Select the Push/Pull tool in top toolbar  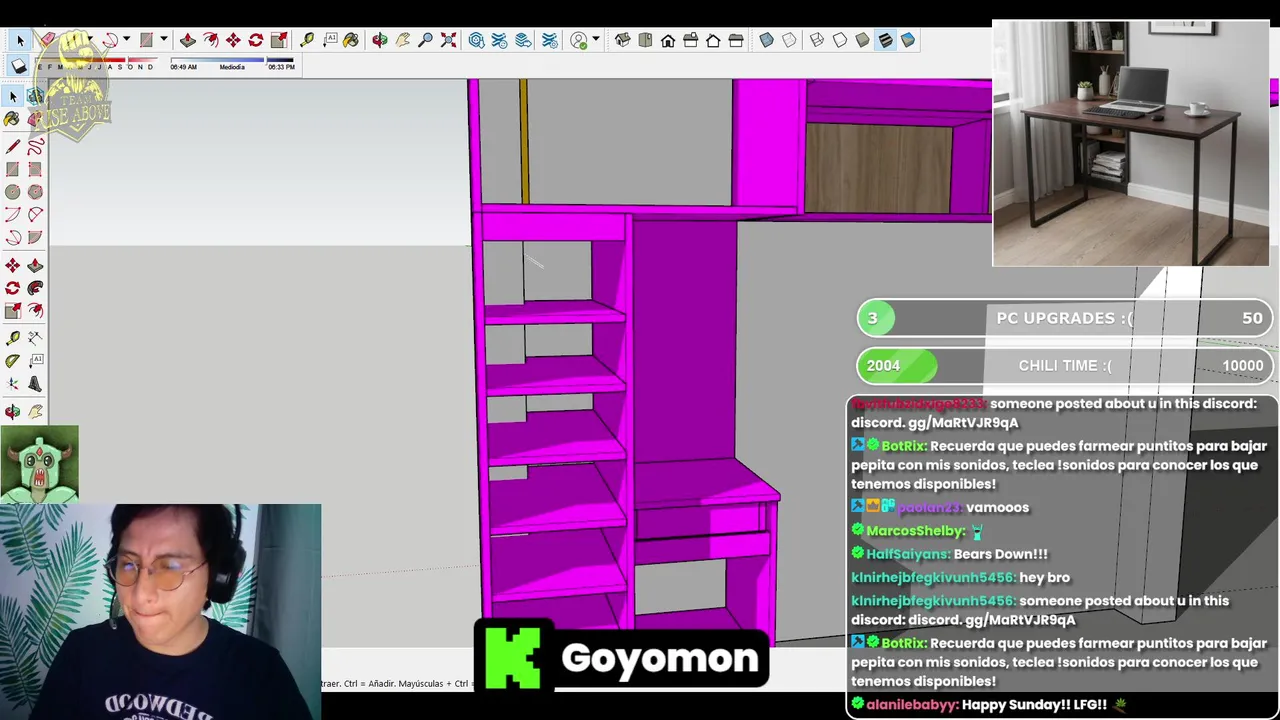[x=188, y=40]
